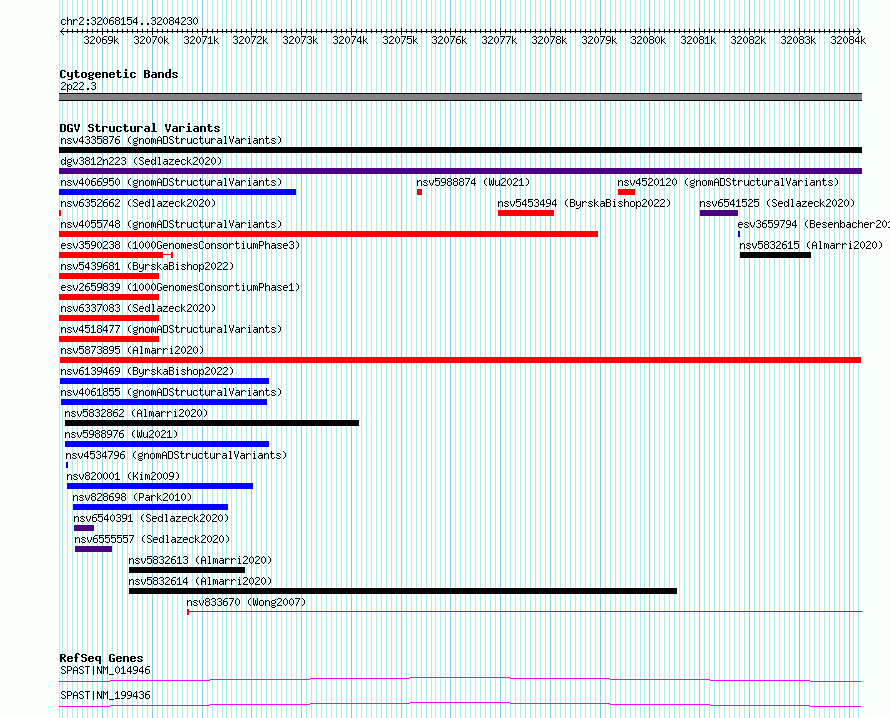
Task: Select the blue nsv828698 variant bar
Action: [150, 507]
